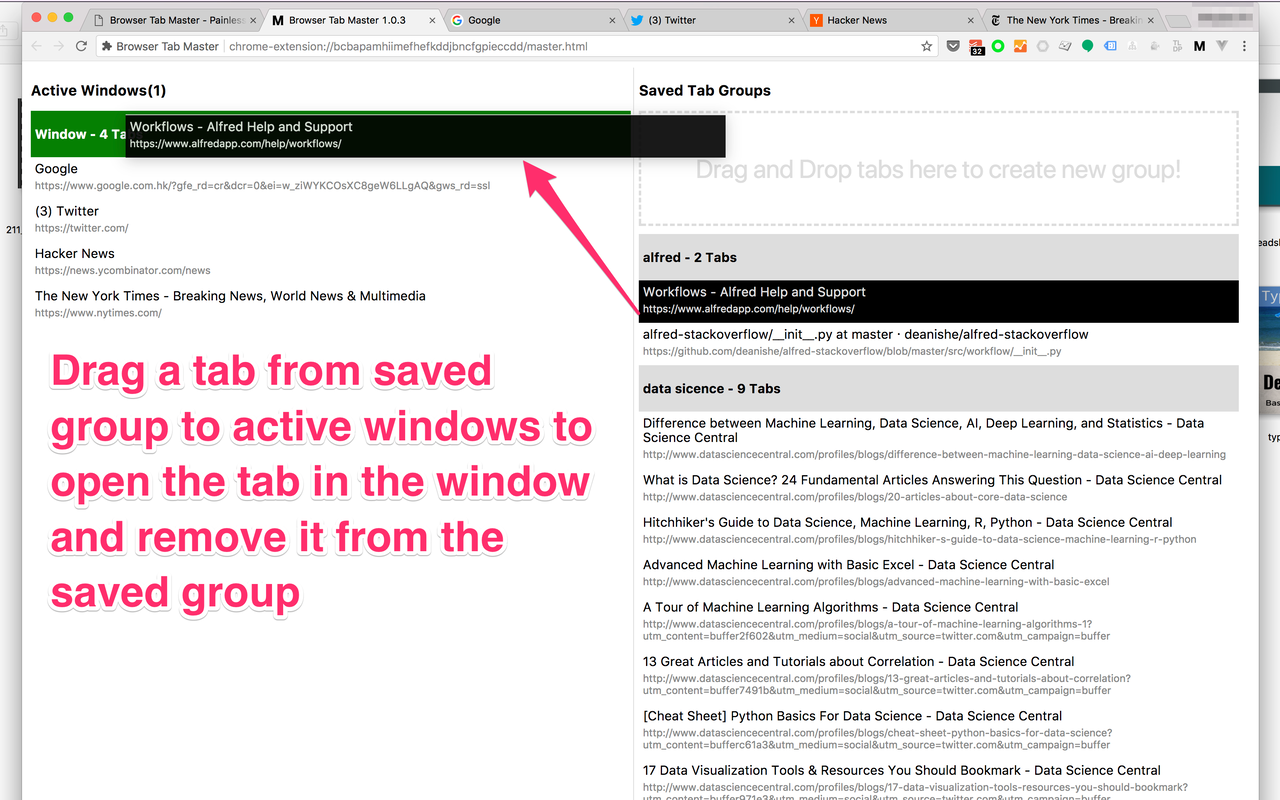
Task: Click the Active Windows(1) heading
Action: pyautogui.click(x=99, y=91)
